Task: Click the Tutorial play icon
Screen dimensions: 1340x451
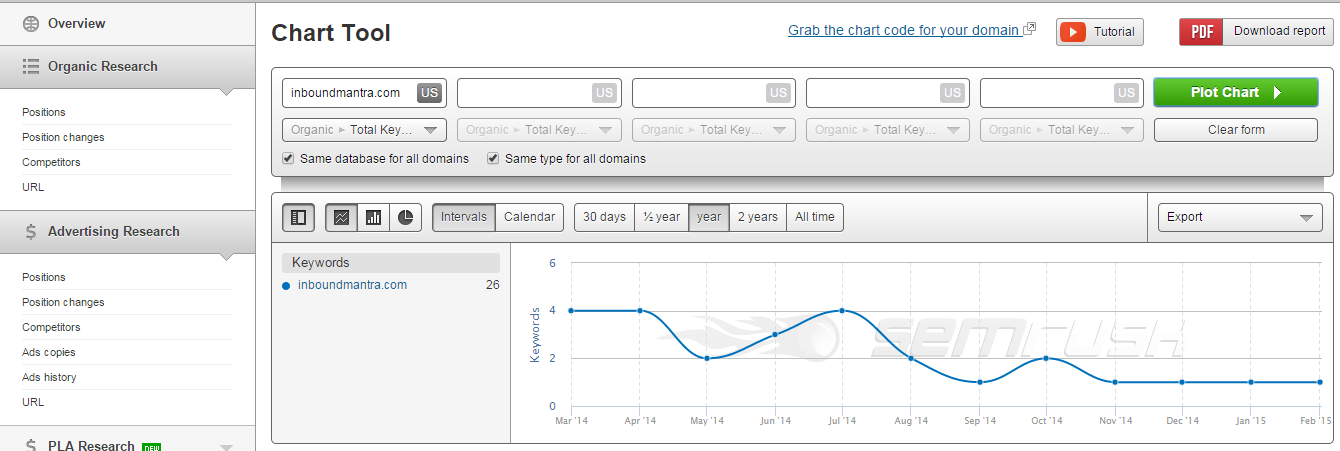Action: 1073,32
